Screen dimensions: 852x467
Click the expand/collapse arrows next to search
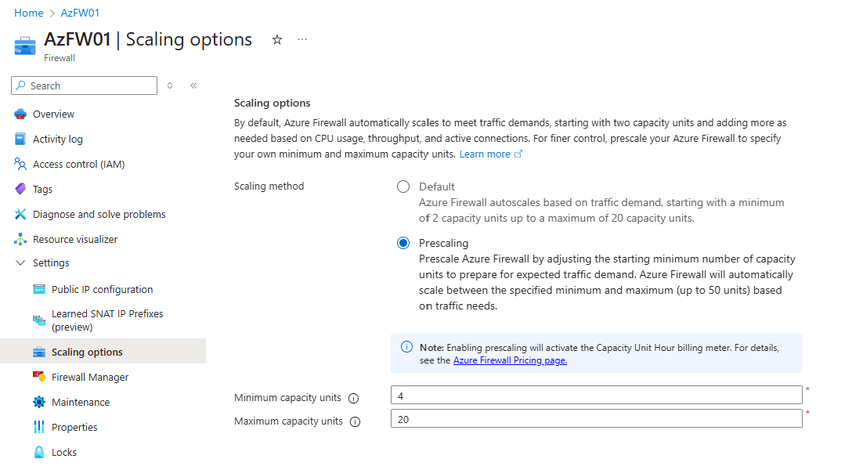pos(170,86)
